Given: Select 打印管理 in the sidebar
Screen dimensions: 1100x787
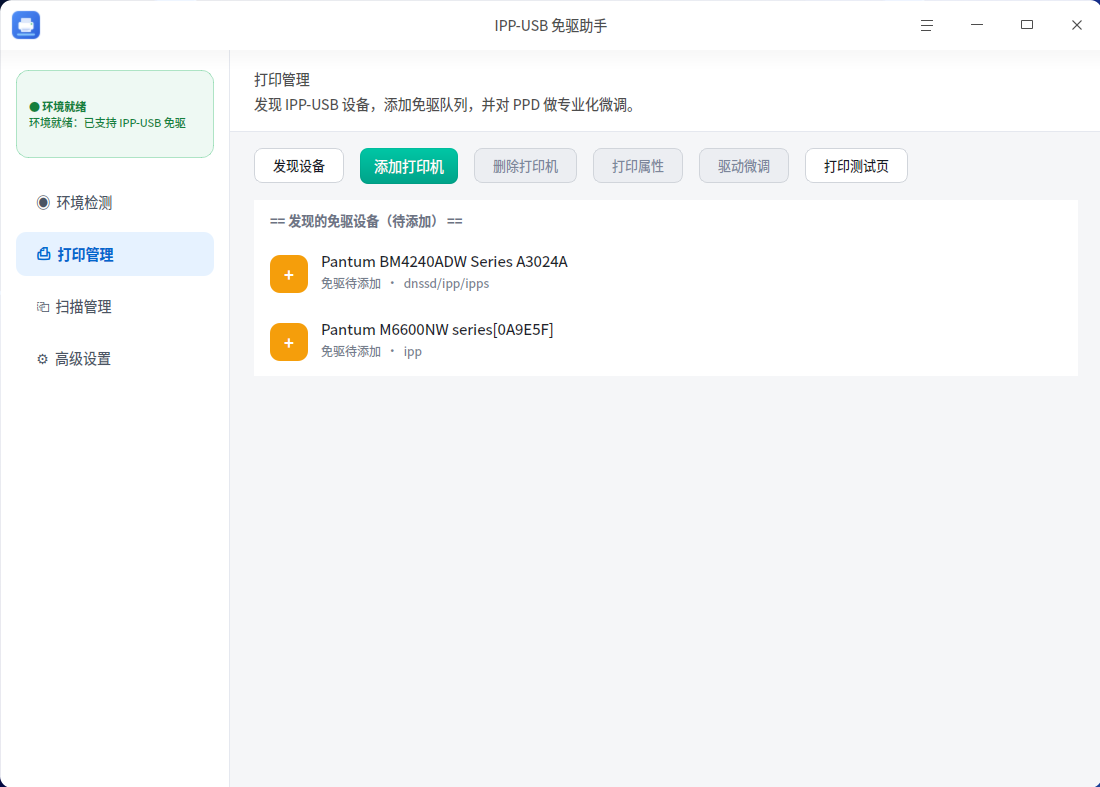Looking at the screenshot, I should tap(115, 254).
